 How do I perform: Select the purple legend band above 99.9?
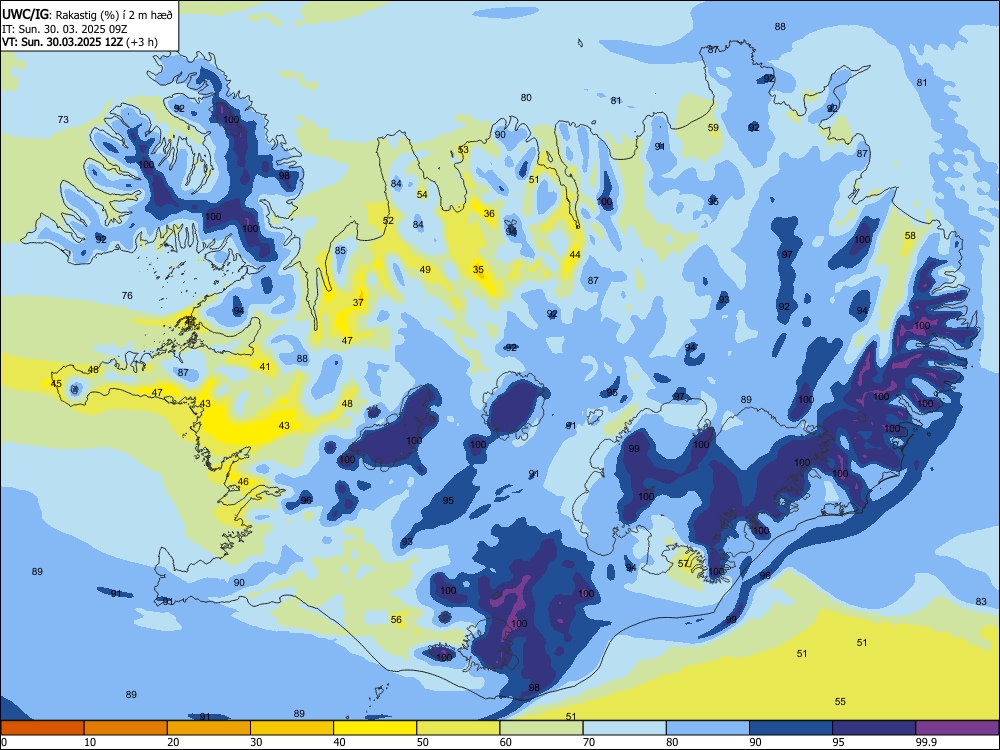coord(957,728)
